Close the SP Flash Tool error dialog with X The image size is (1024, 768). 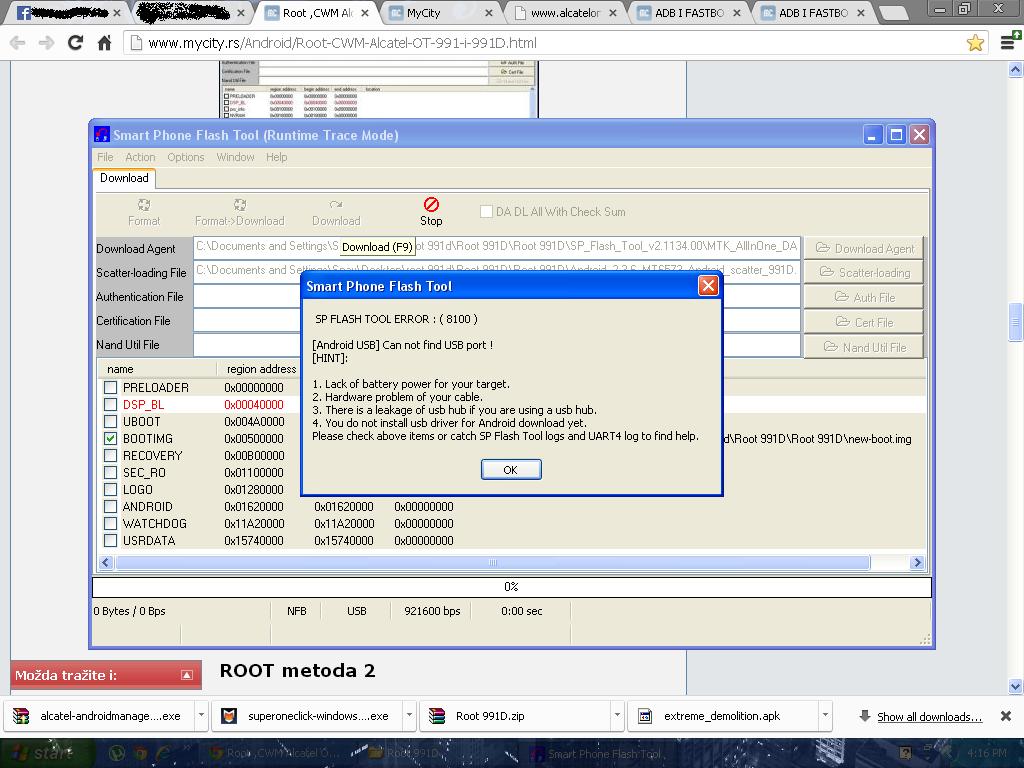[x=708, y=285]
